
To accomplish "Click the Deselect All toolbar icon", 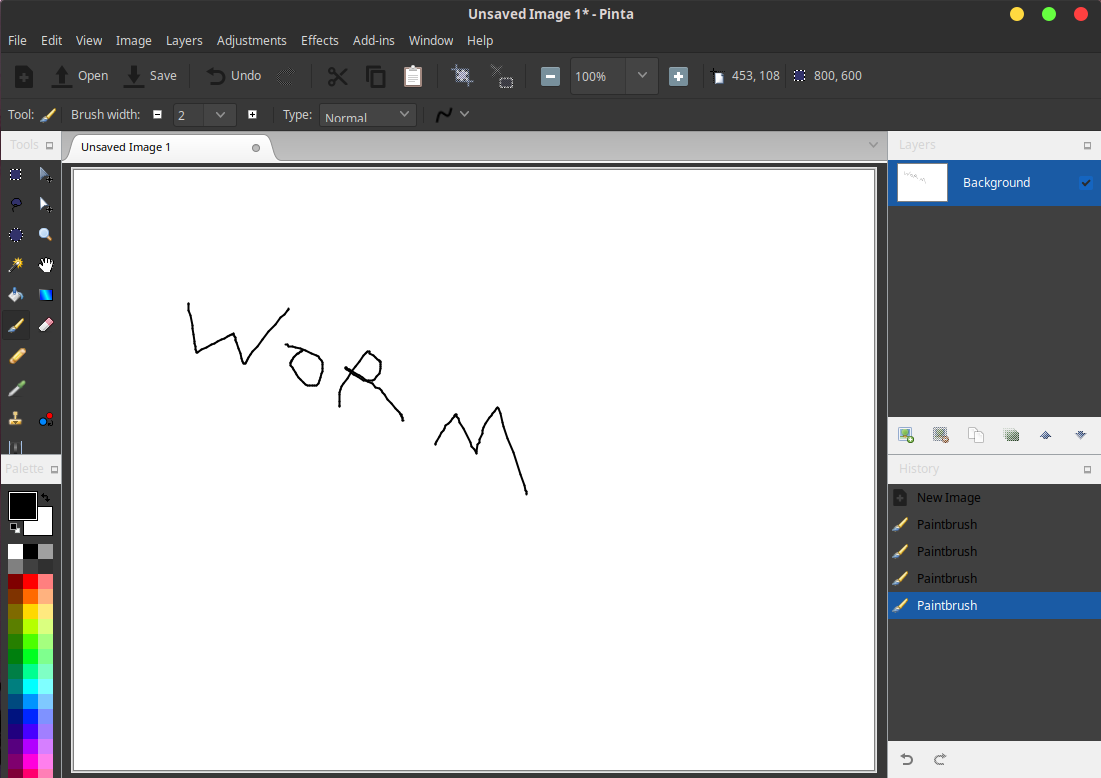I will pyautogui.click(x=501, y=76).
